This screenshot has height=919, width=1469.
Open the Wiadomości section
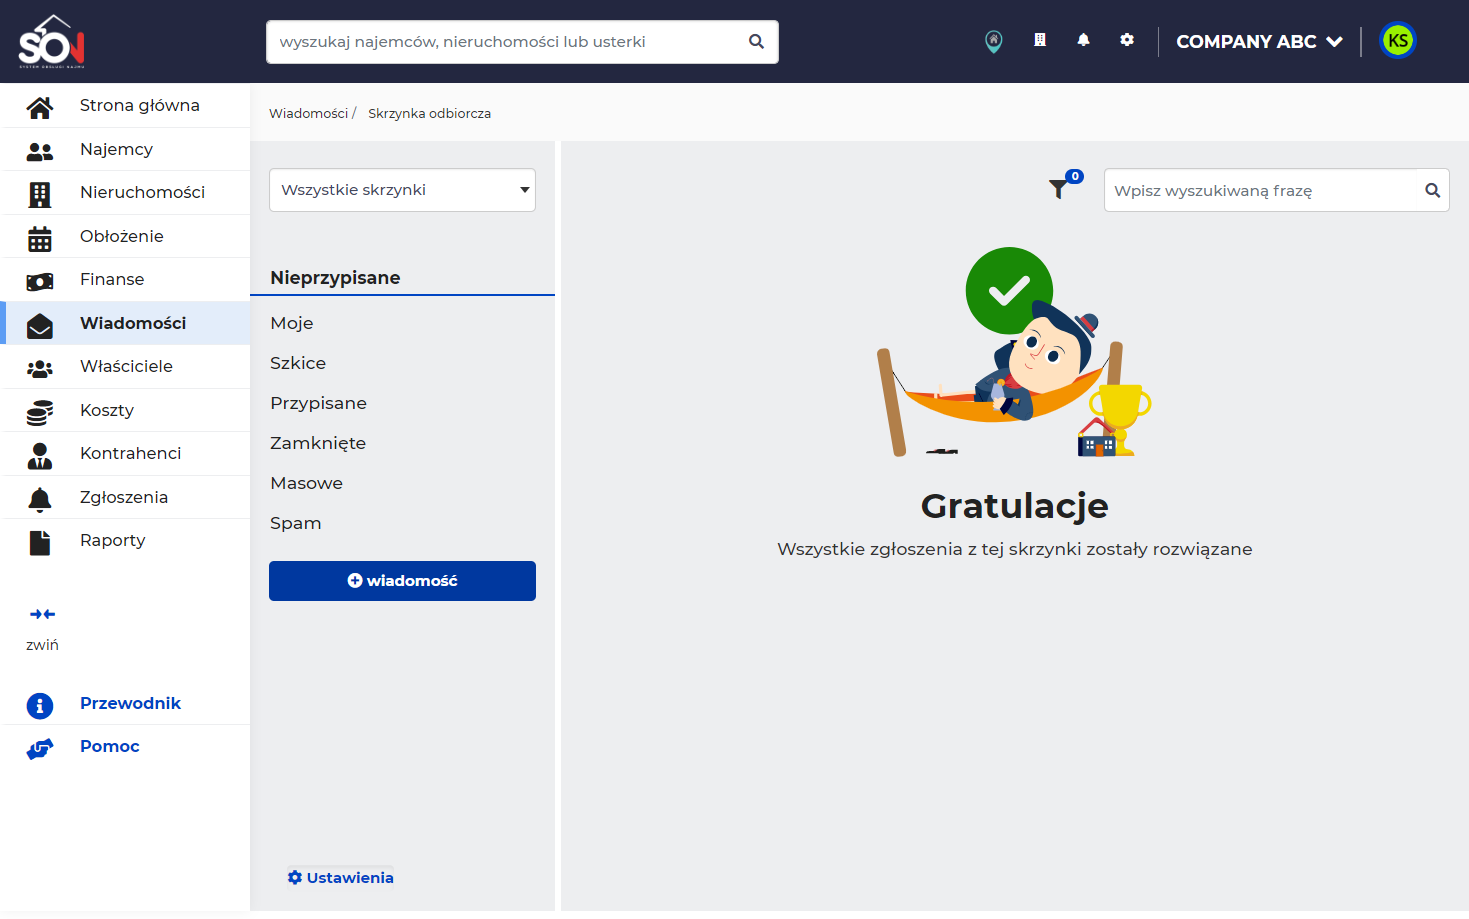tap(133, 323)
